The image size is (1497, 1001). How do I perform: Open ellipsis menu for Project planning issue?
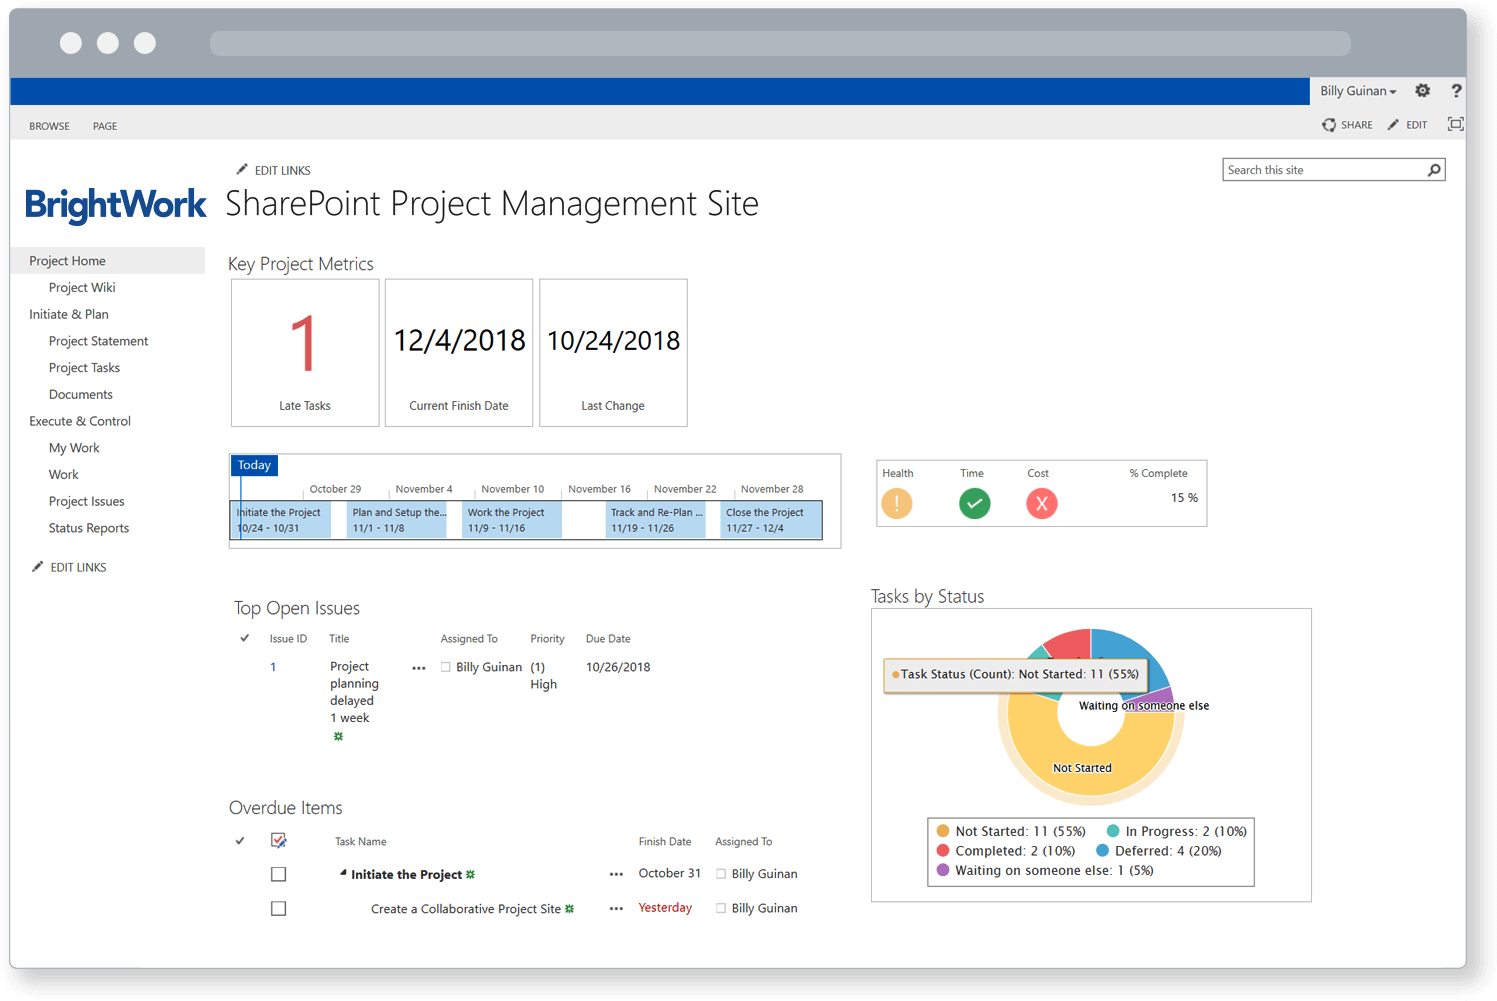click(x=419, y=668)
